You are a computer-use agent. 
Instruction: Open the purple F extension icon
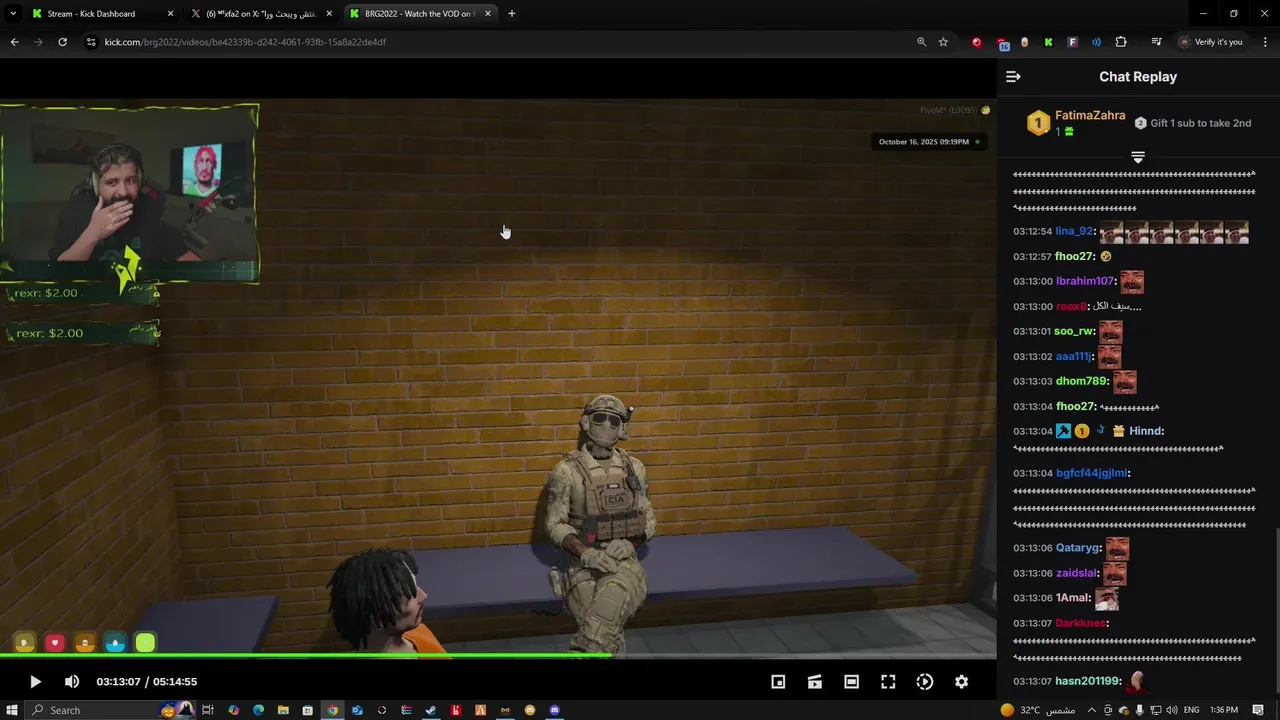pyautogui.click(x=1072, y=42)
